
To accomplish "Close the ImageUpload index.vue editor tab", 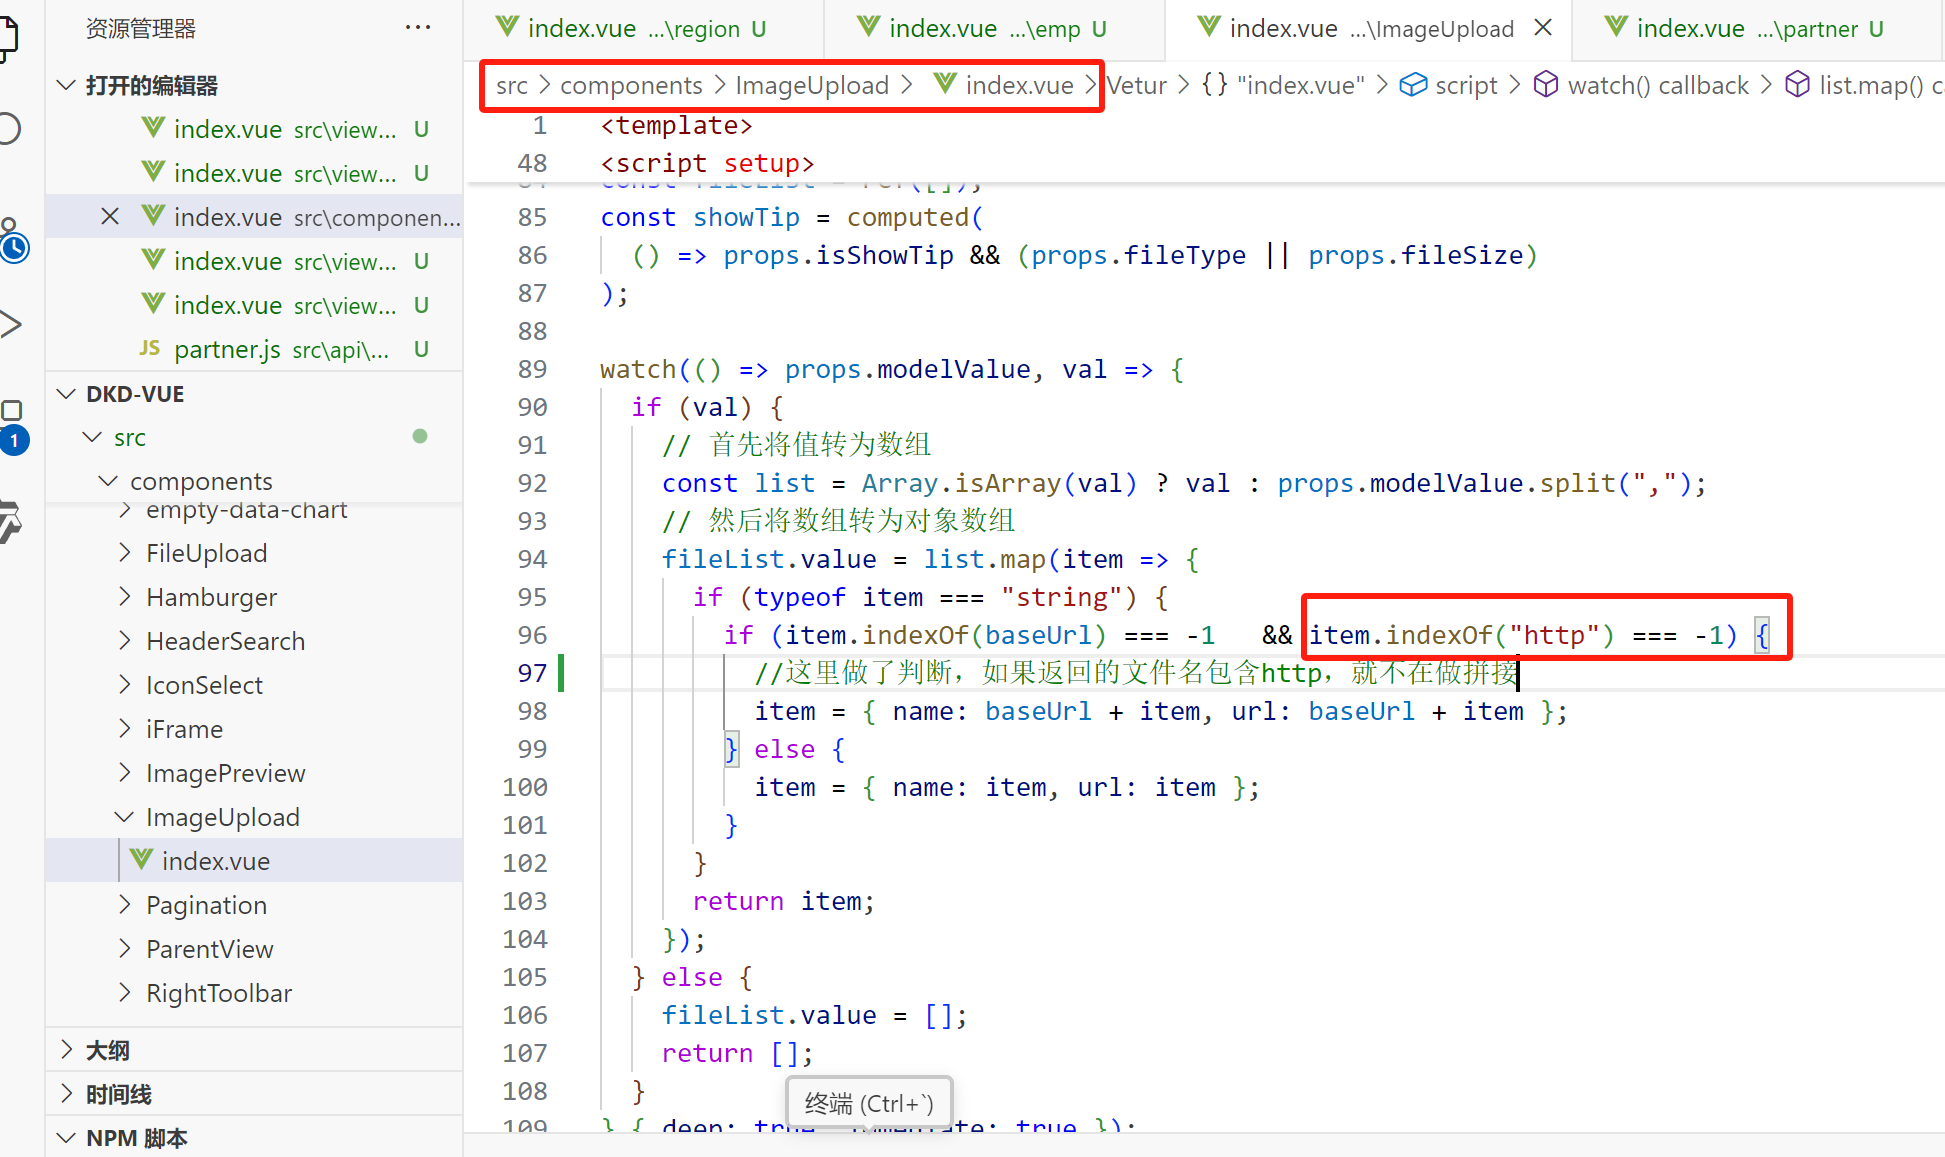I will (1543, 28).
